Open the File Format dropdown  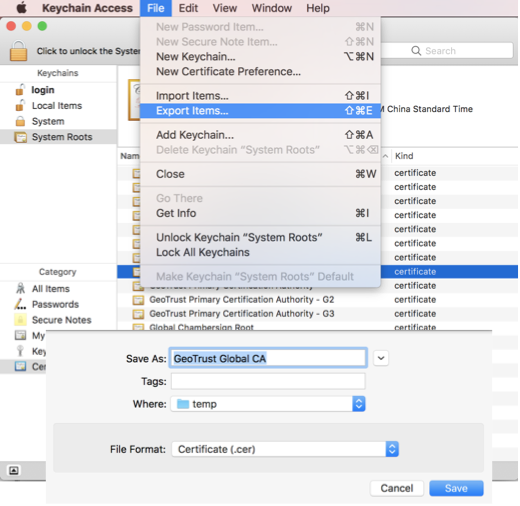(285, 449)
